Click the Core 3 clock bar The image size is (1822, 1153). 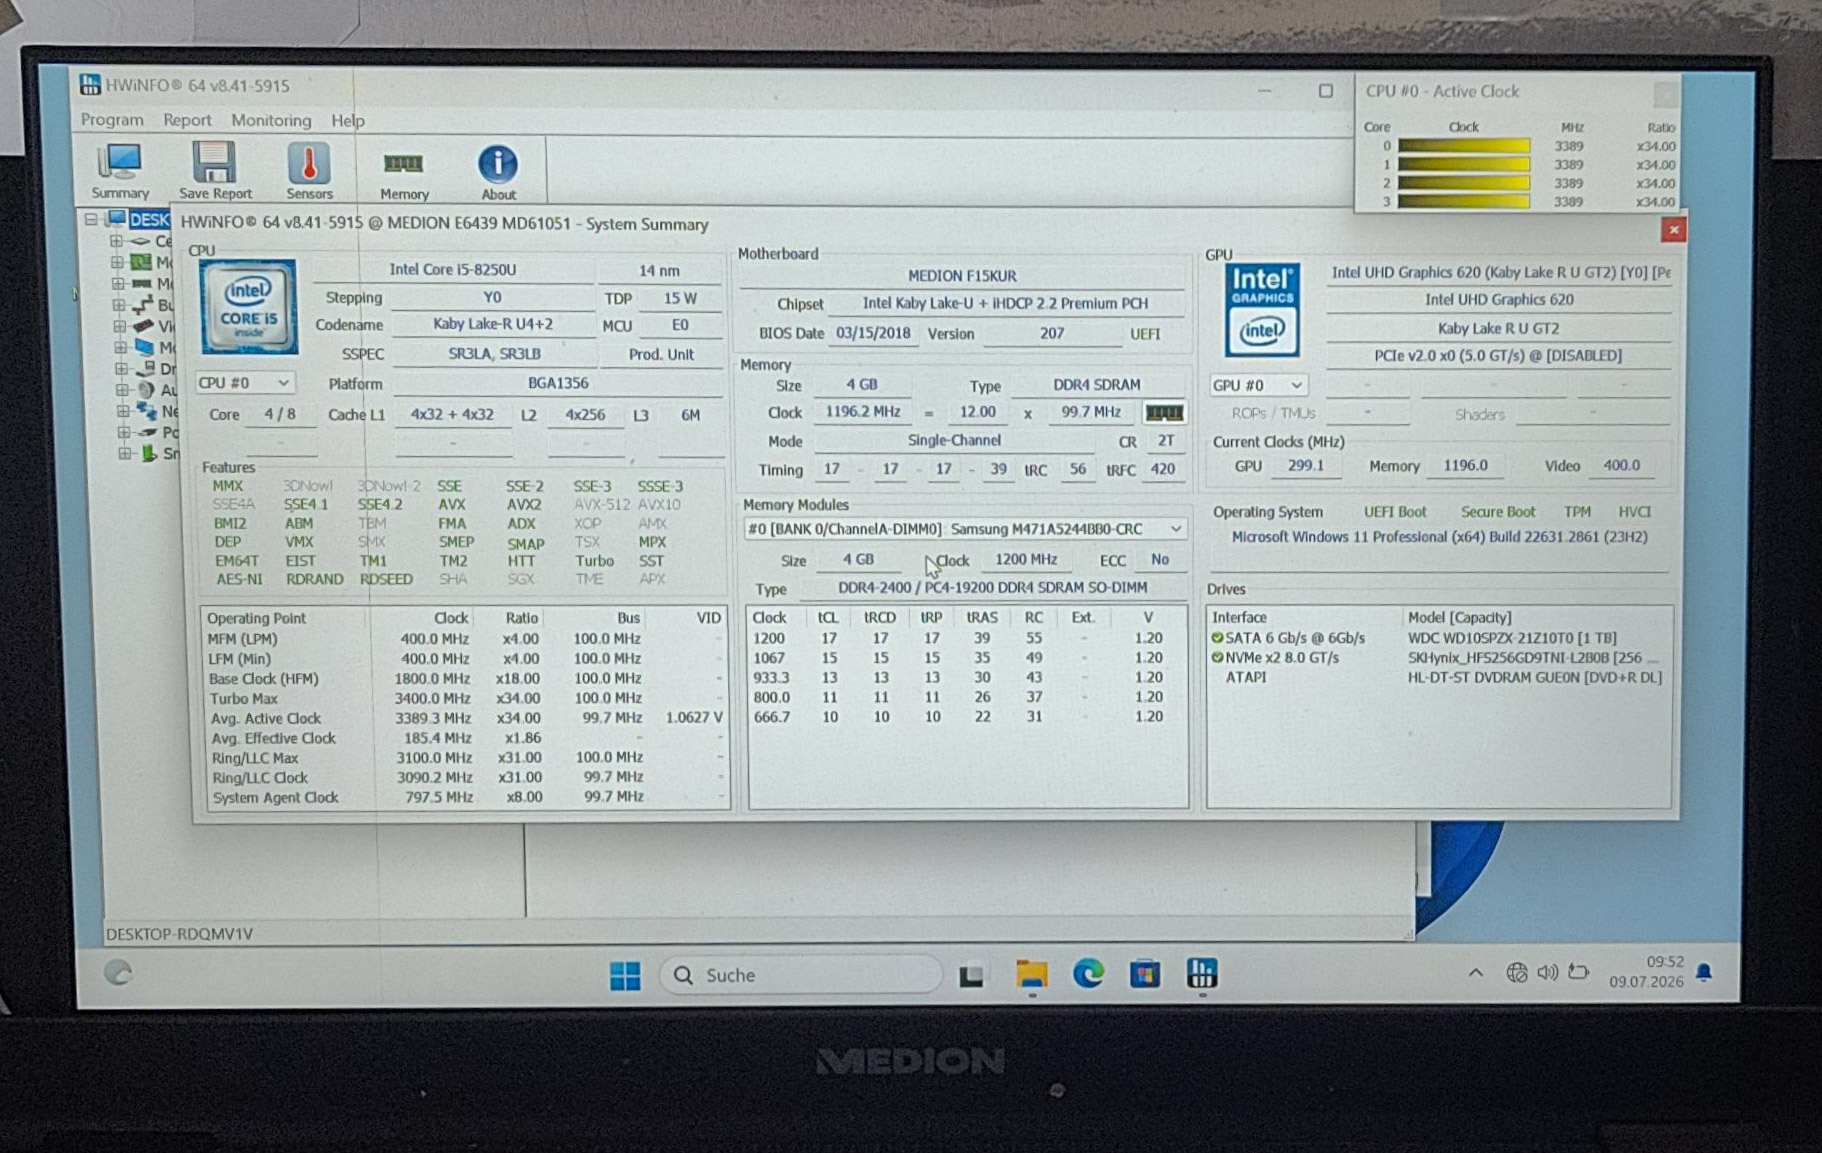click(x=1464, y=202)
